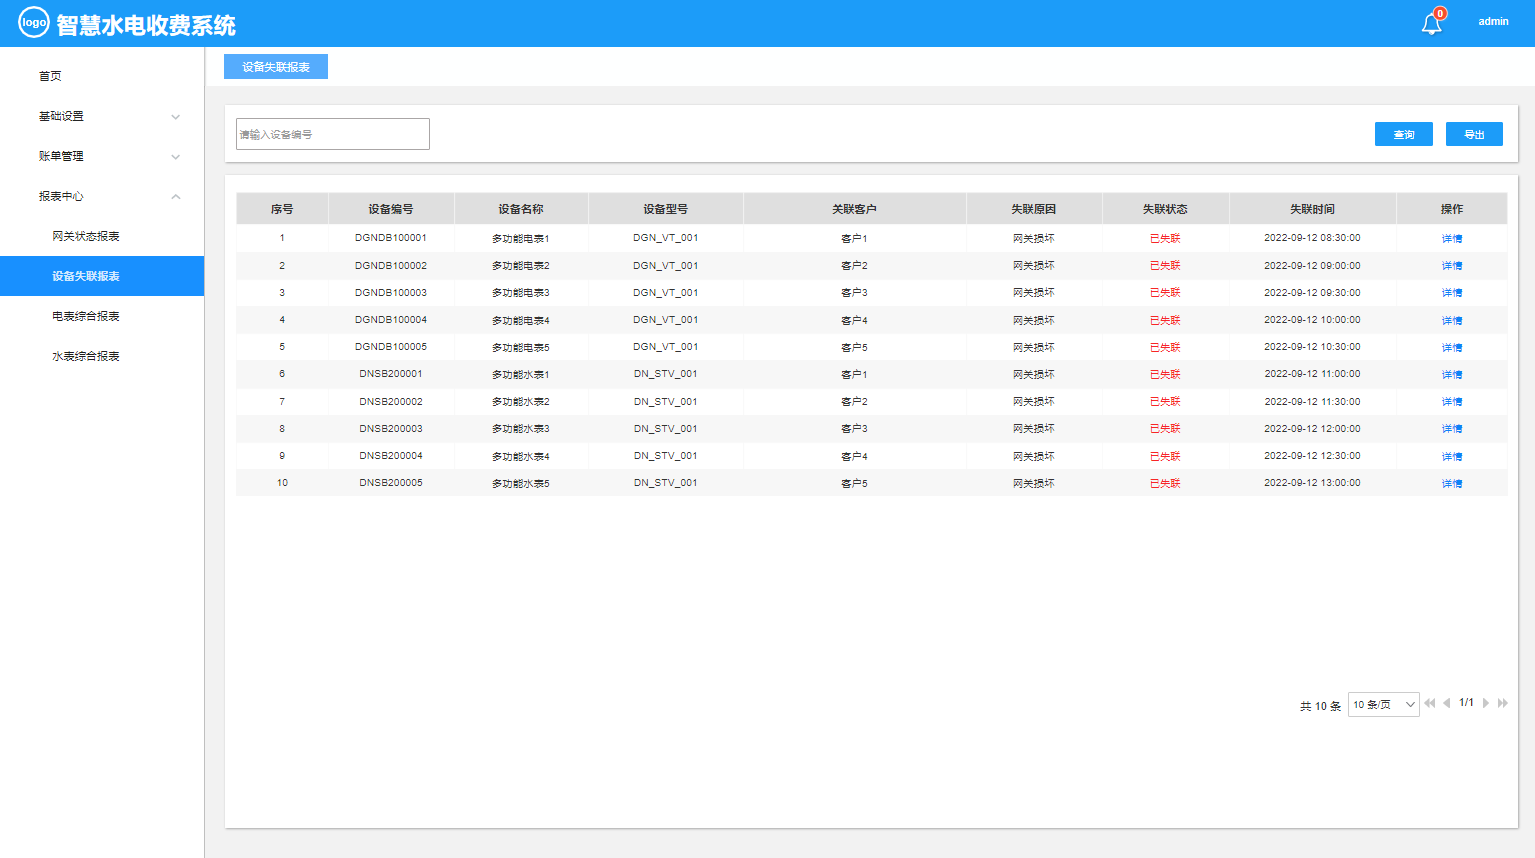The height and width of the screenshot is (858, 1535).
Task: Open 详情 for device DNSB200005
Action: pos(1451,483)
